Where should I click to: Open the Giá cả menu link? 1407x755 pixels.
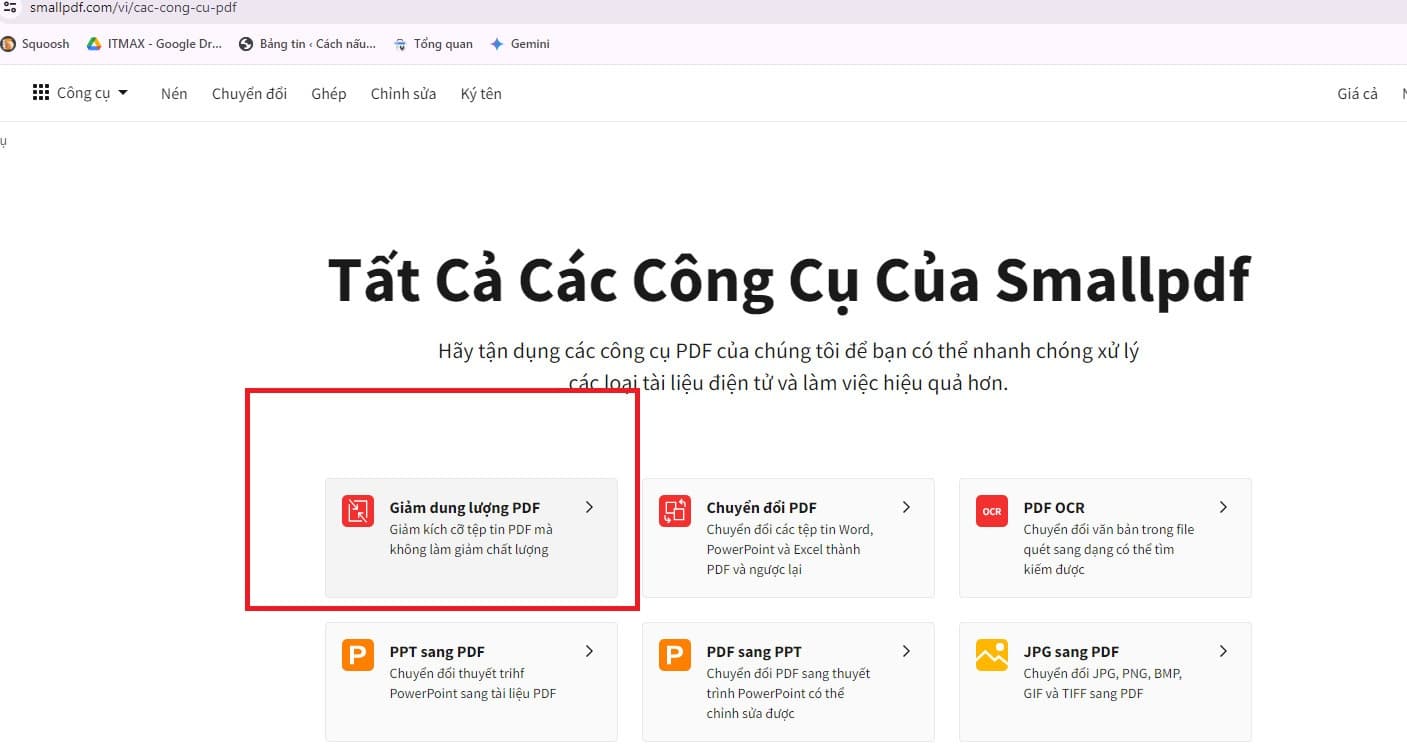(x=1357, y=93)
